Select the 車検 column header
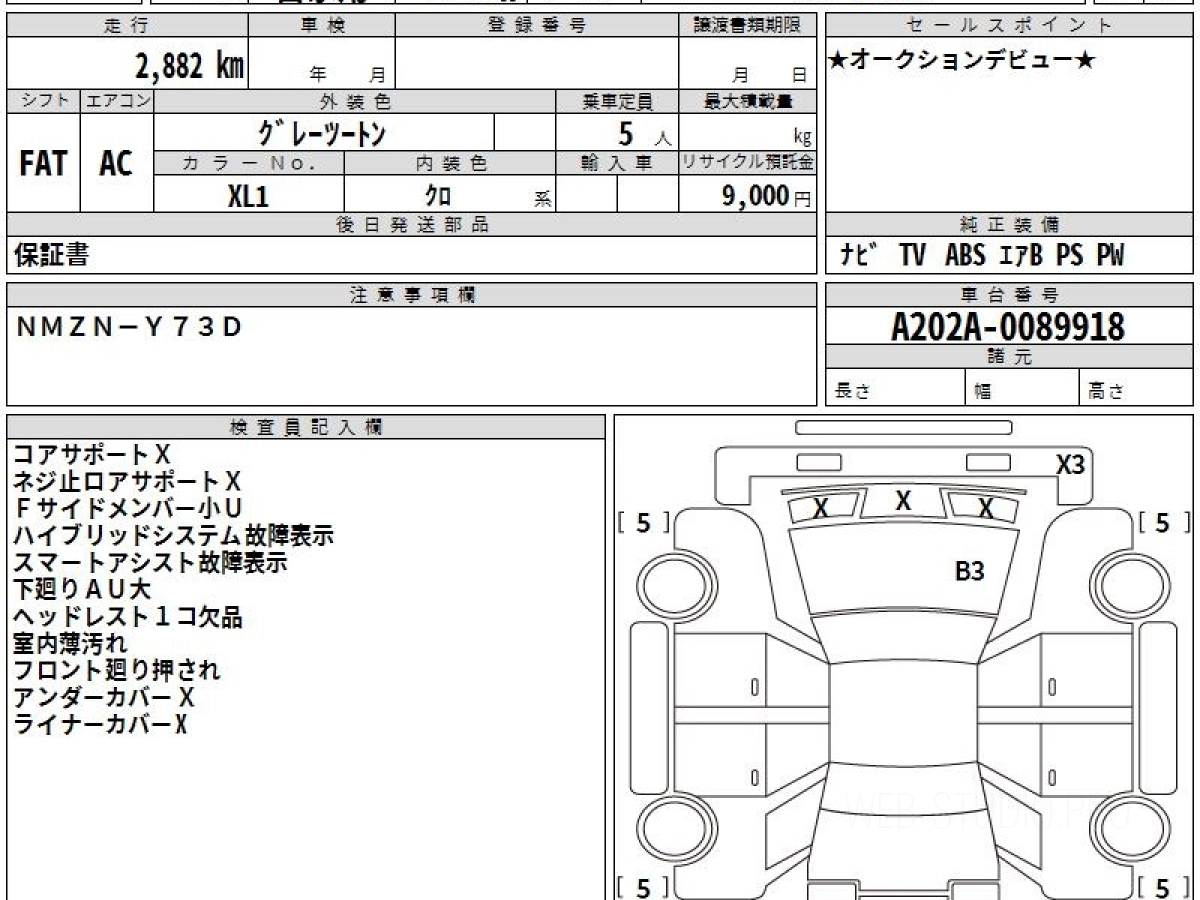The width and height of the screenshot is (1200, 900). [x=322, y=26]
